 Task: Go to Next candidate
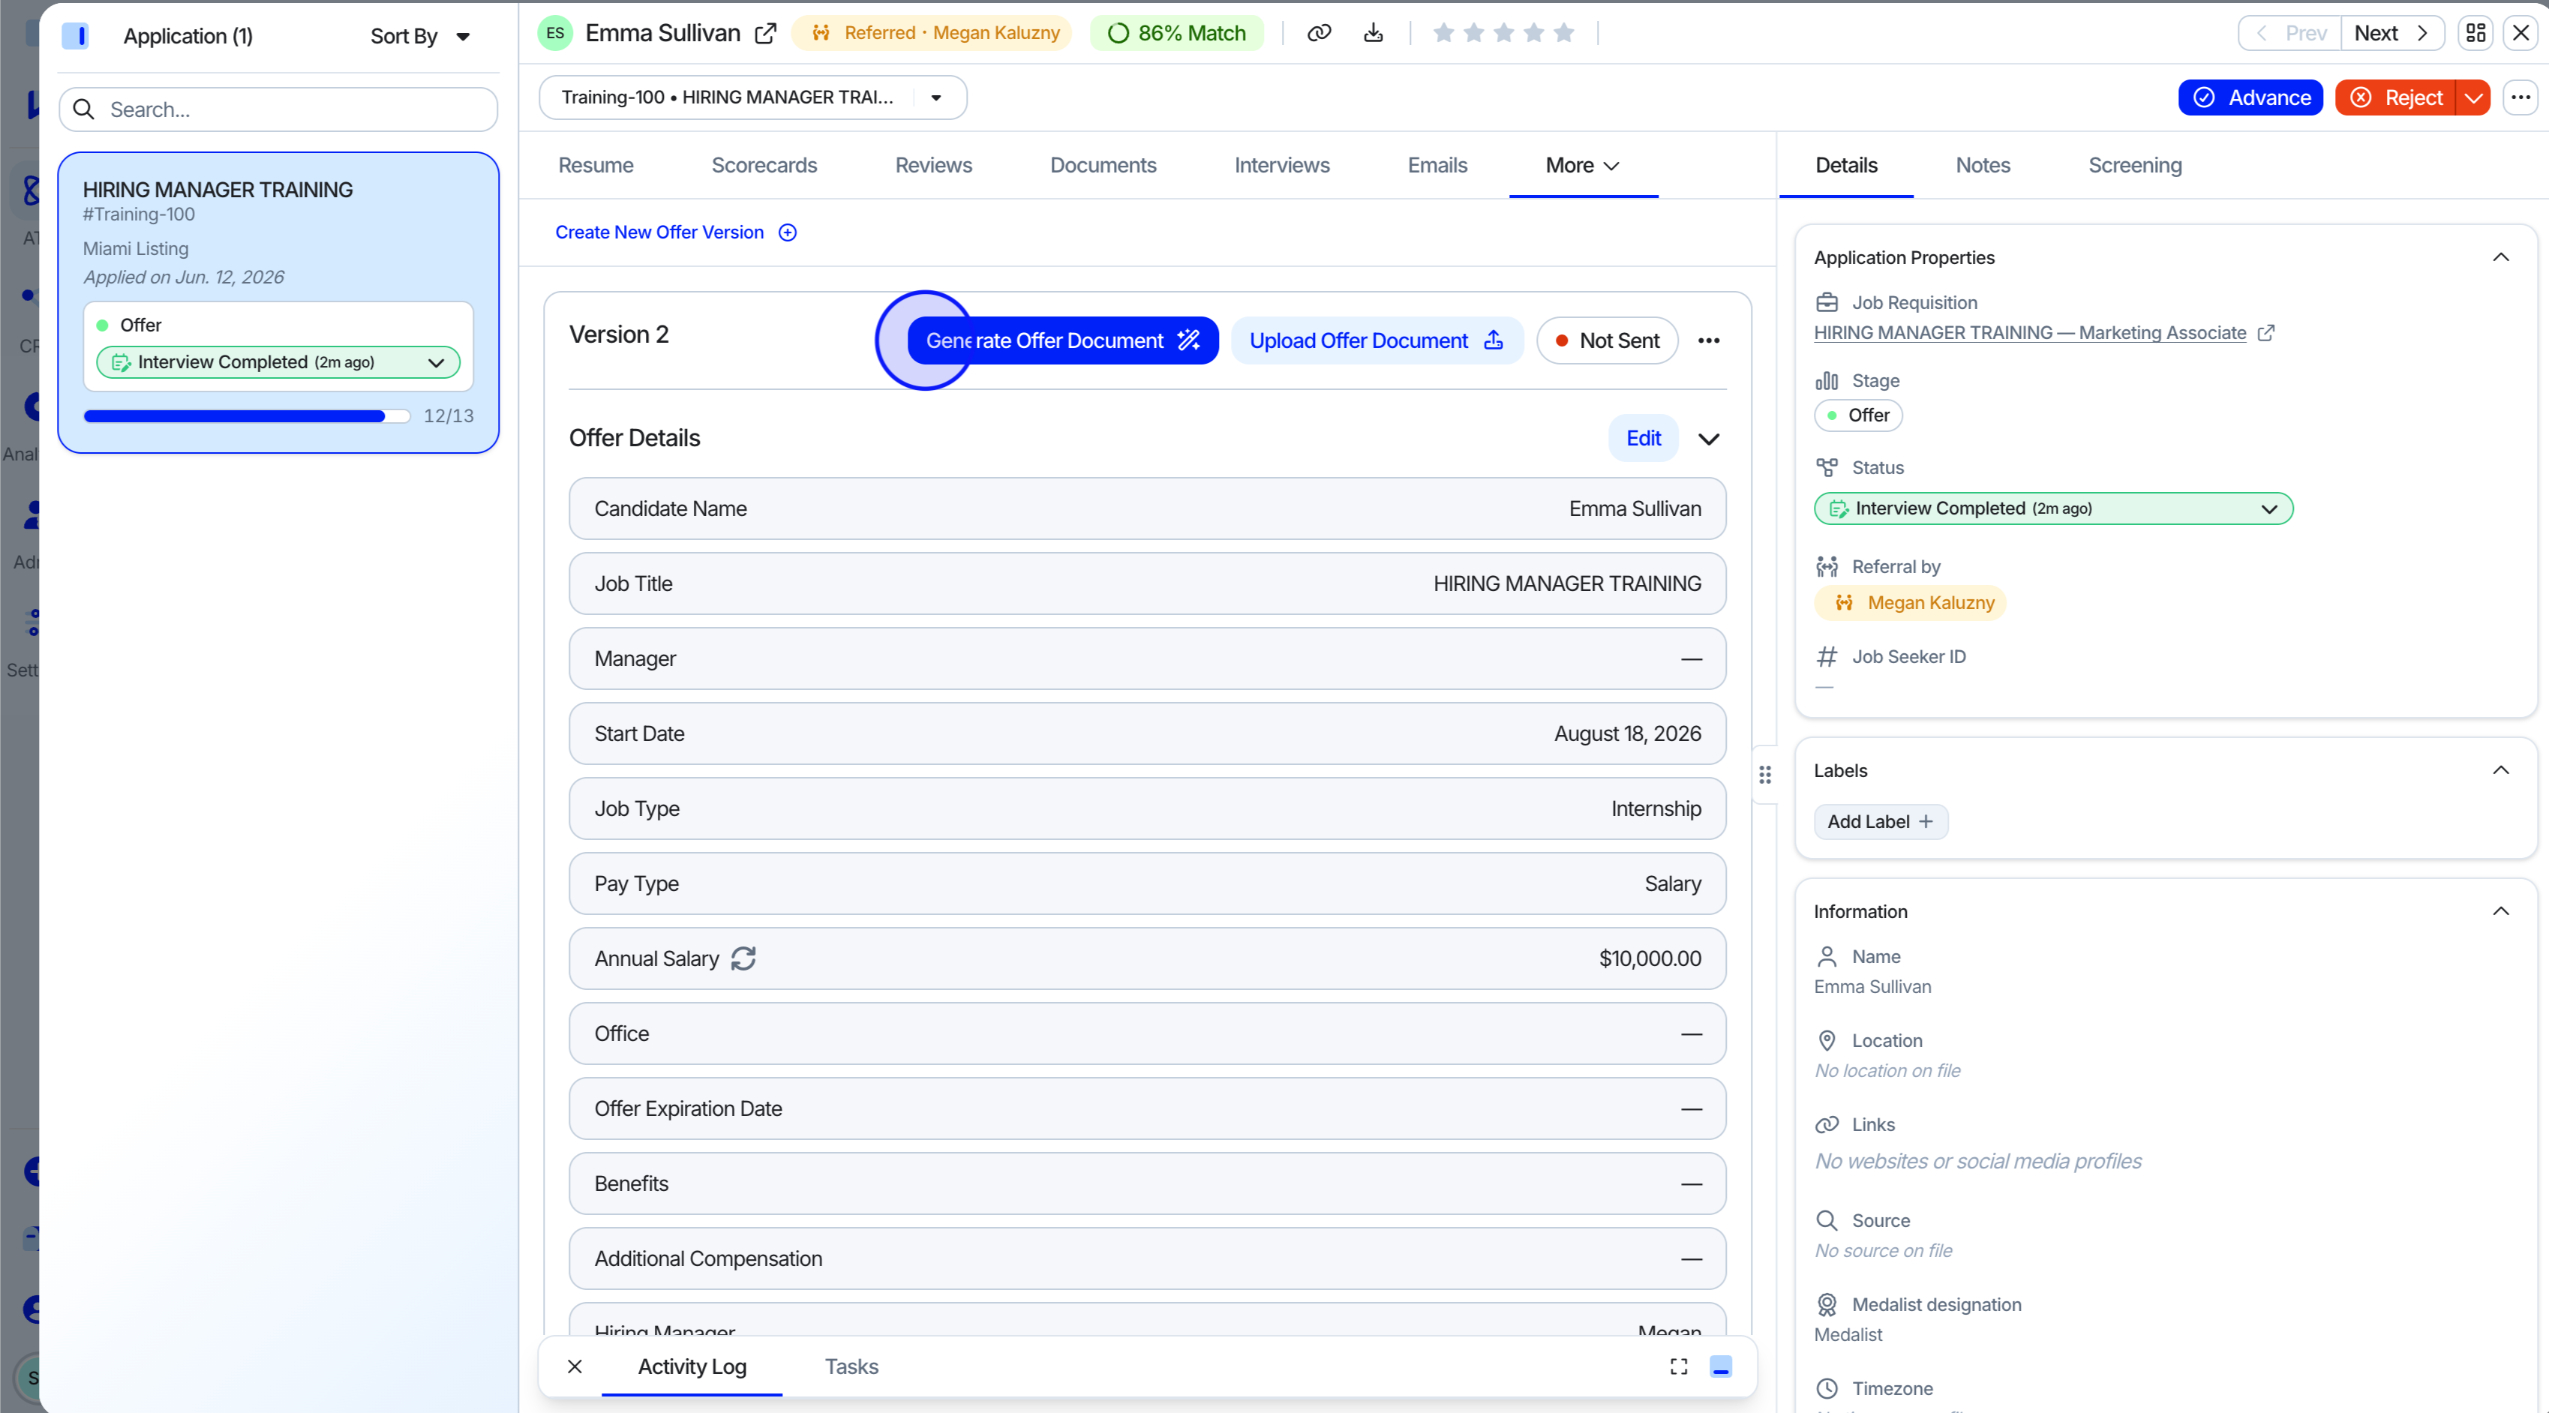tap(2392, 33)
